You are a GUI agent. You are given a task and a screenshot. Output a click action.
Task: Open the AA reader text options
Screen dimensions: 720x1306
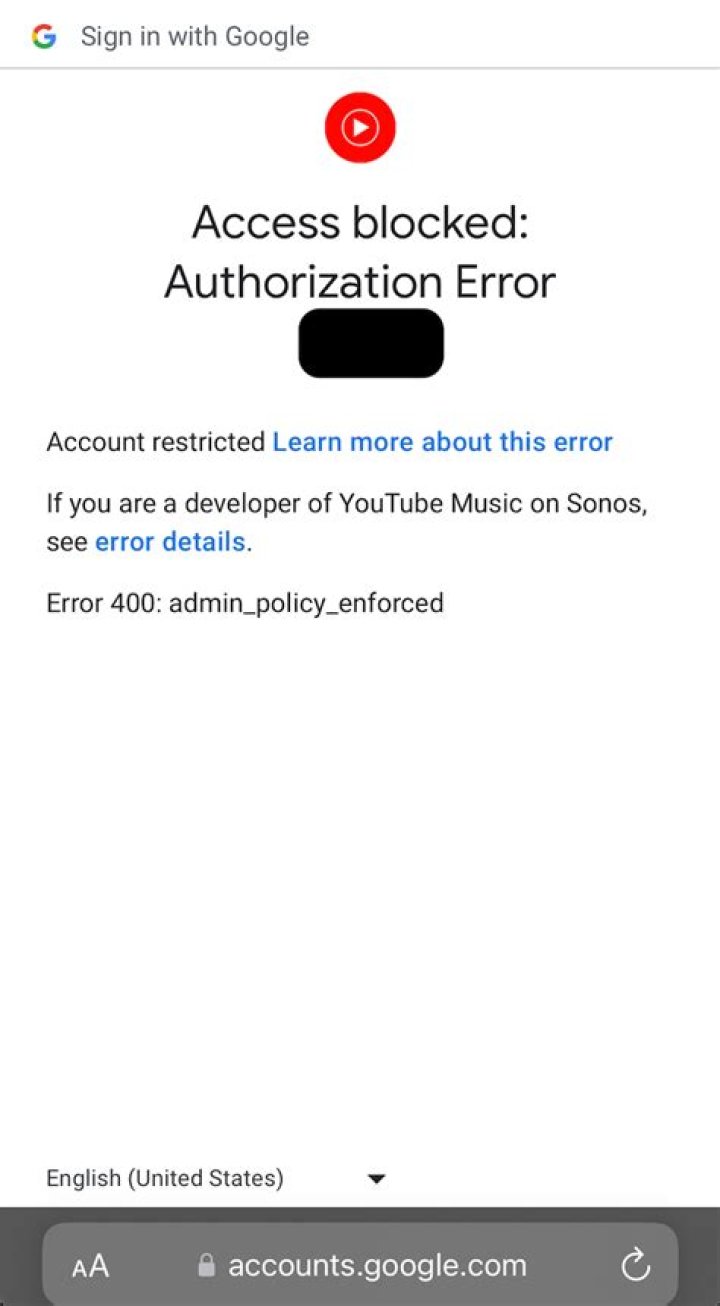coord(90,1267)
